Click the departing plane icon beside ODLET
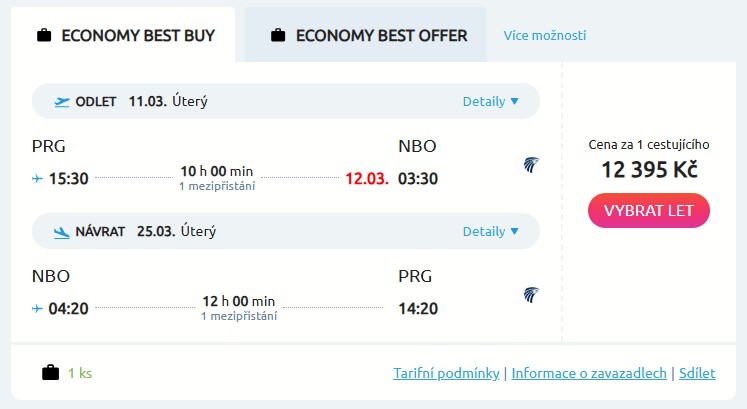This screenshot has height=409, width=747. click(62, 101)
